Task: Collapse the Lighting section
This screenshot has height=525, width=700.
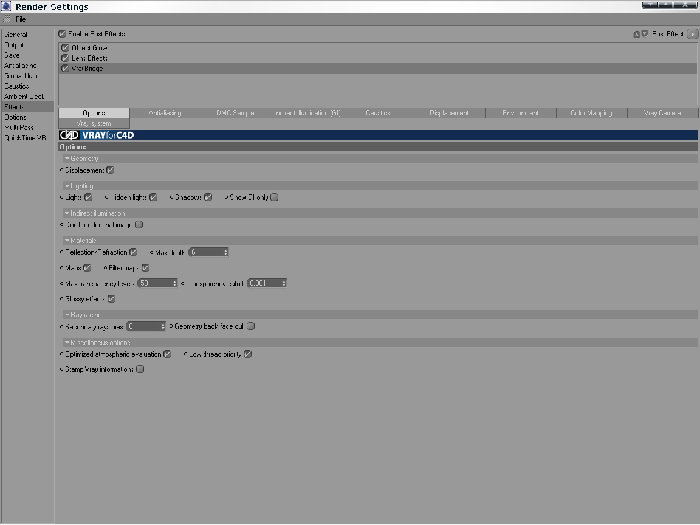Action: (x=67, y=186)
